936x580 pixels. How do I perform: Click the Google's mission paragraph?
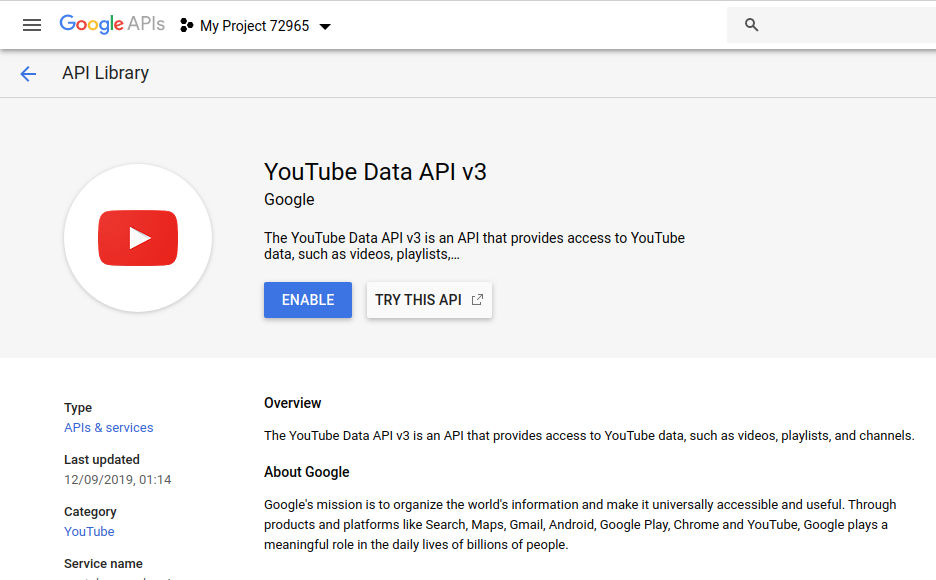tap(580, 525)
